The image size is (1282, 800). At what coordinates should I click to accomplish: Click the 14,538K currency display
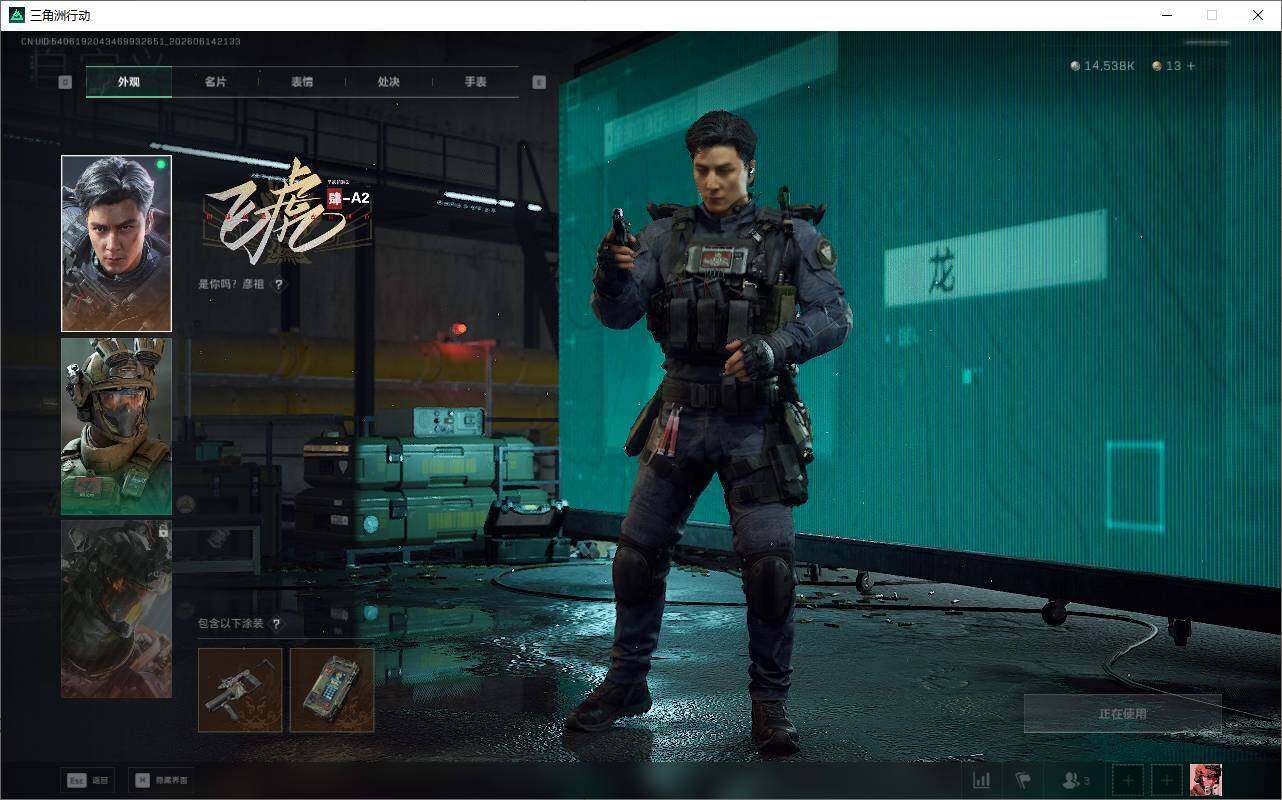click(1102, 66)
